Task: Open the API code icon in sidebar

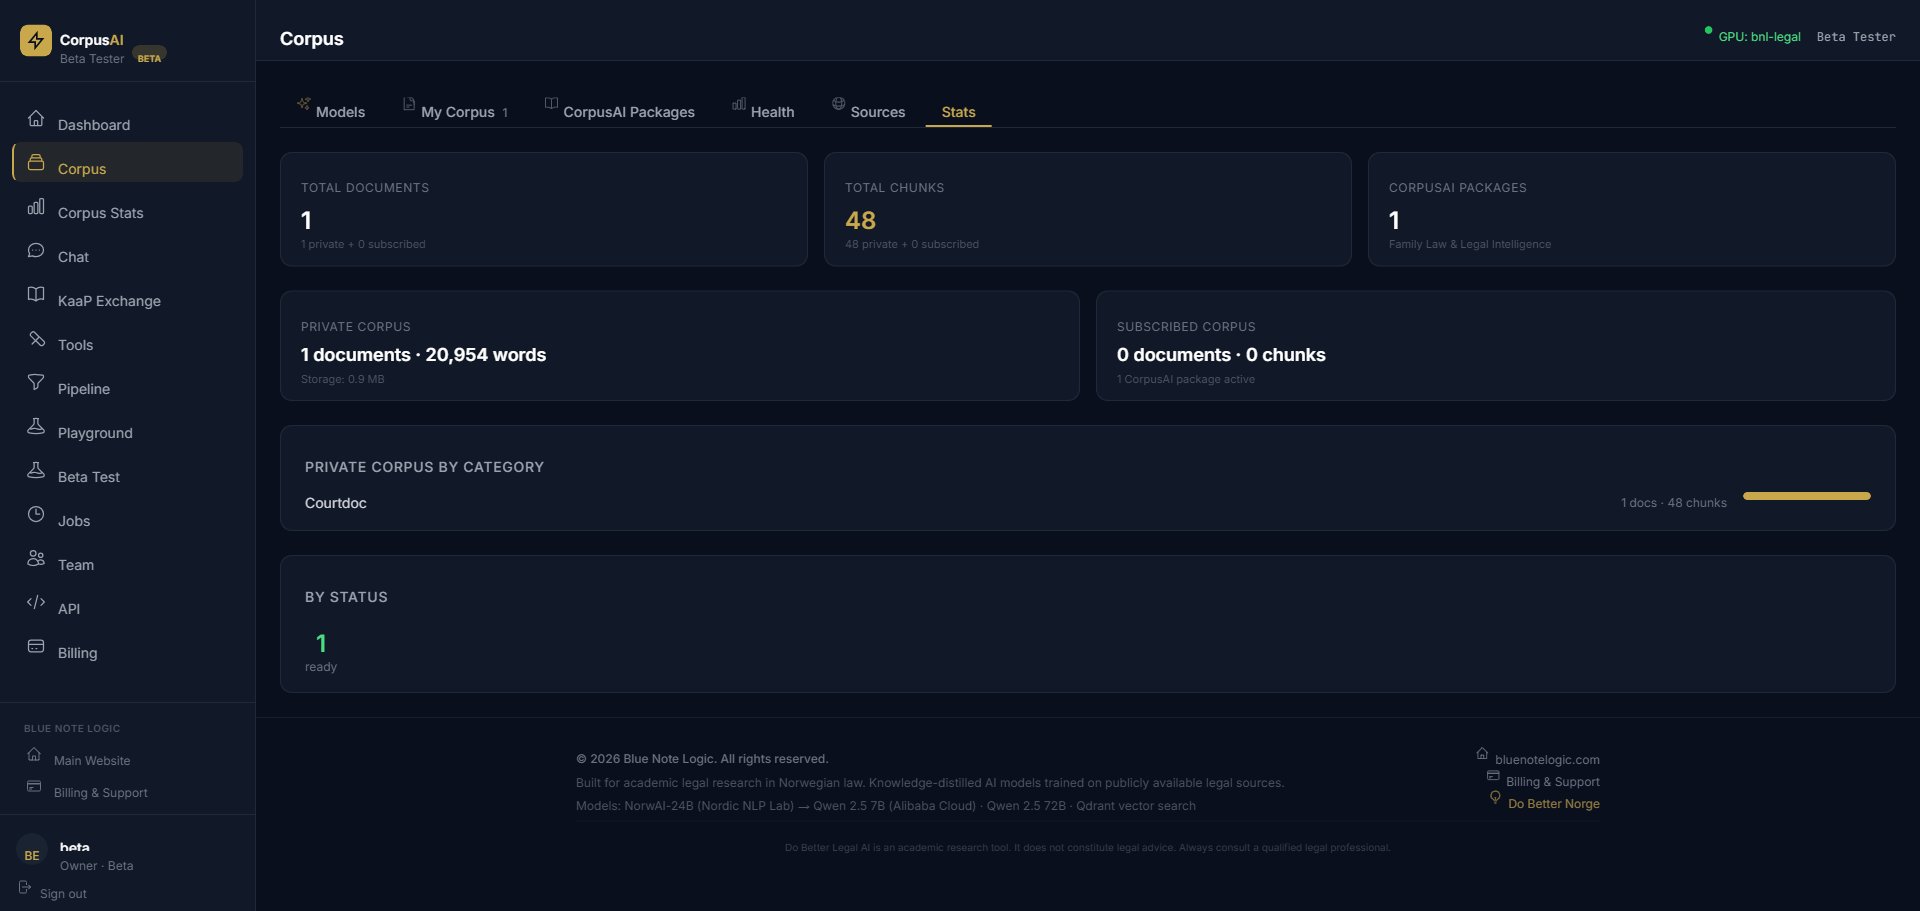Action: click(x=36, y=602)
